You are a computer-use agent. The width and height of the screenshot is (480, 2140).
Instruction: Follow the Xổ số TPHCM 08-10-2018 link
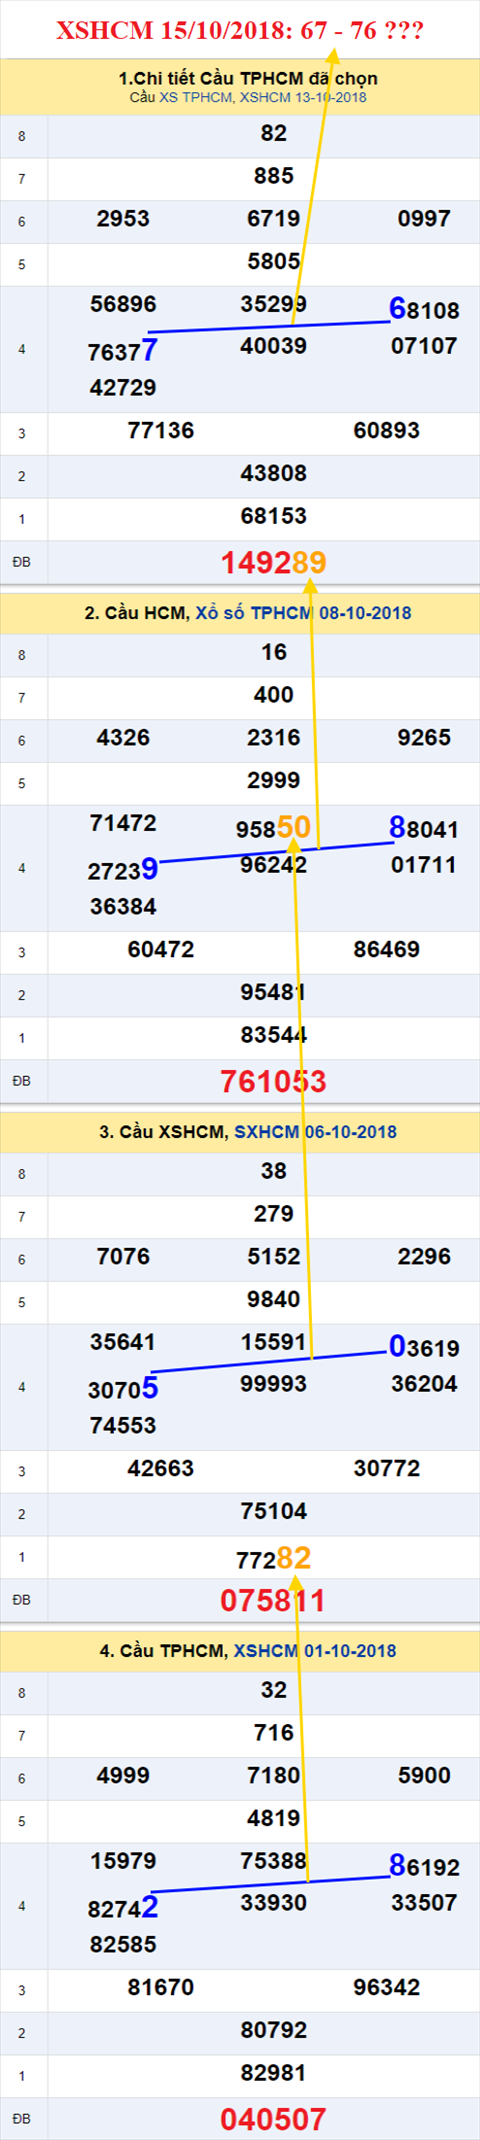[x=303, y=613]
